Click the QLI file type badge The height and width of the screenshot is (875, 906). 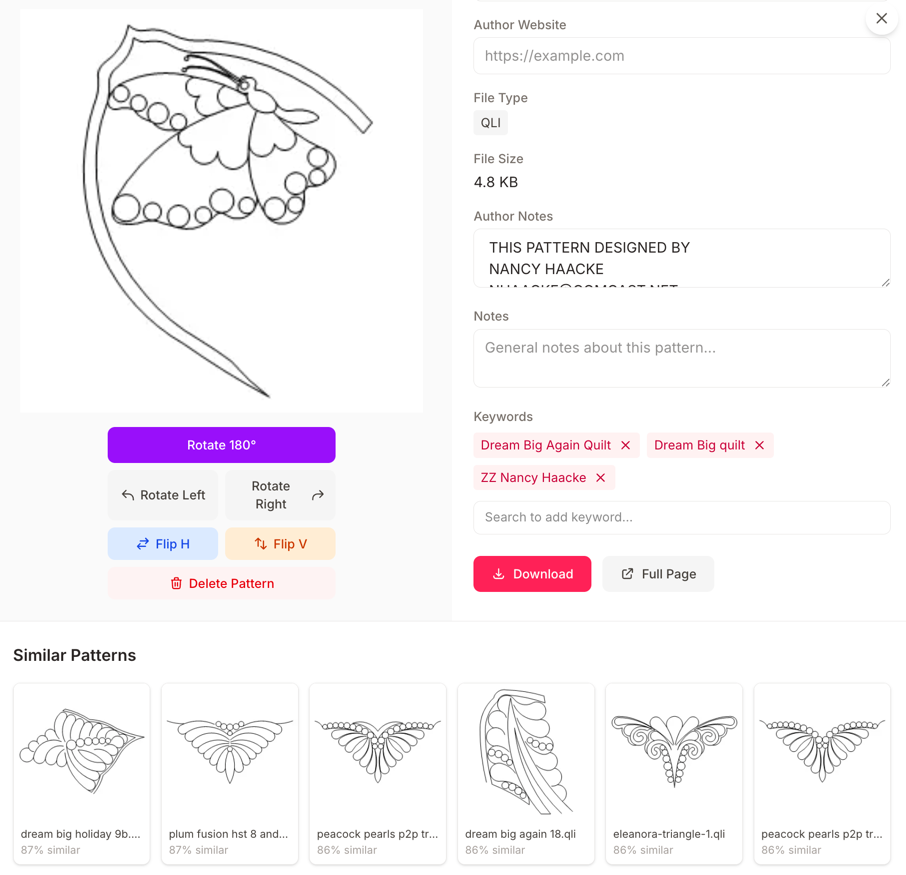click(490, 122)
